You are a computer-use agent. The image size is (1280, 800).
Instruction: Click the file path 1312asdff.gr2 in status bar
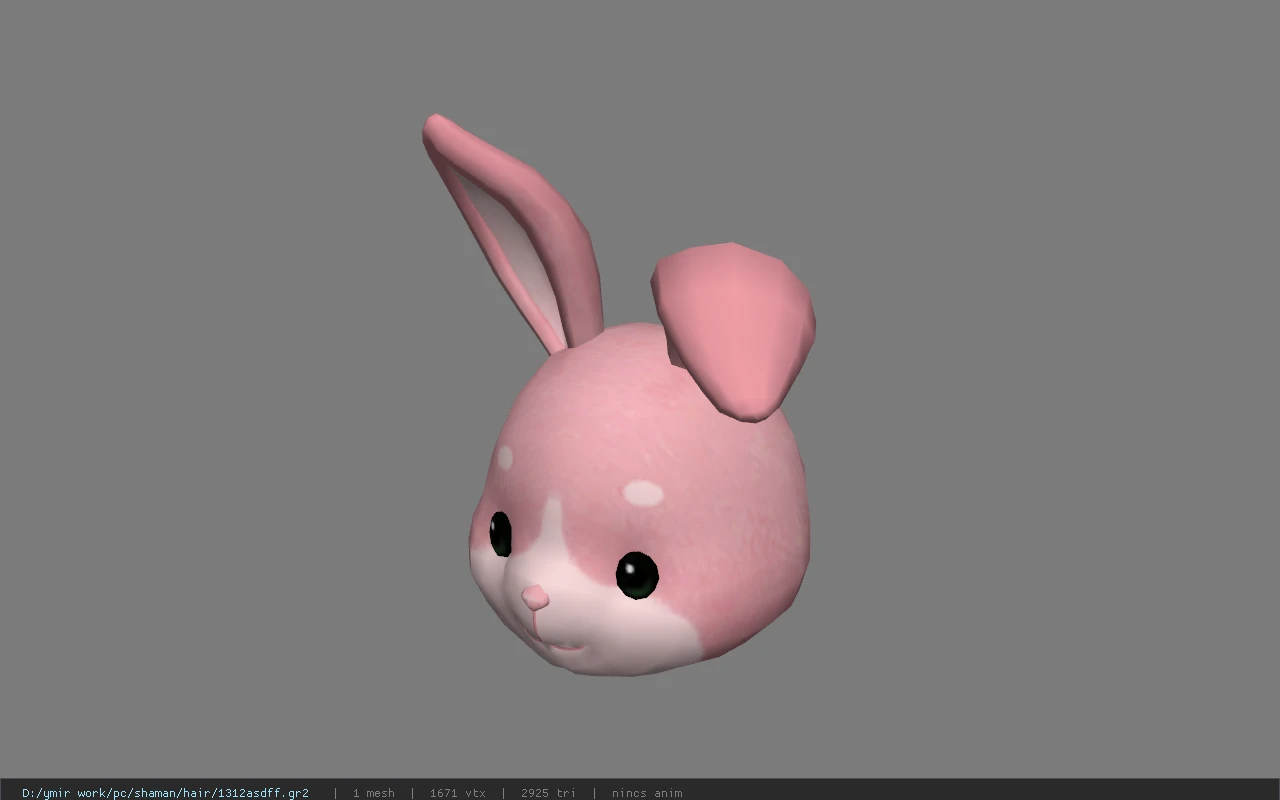tap(165, 793)
